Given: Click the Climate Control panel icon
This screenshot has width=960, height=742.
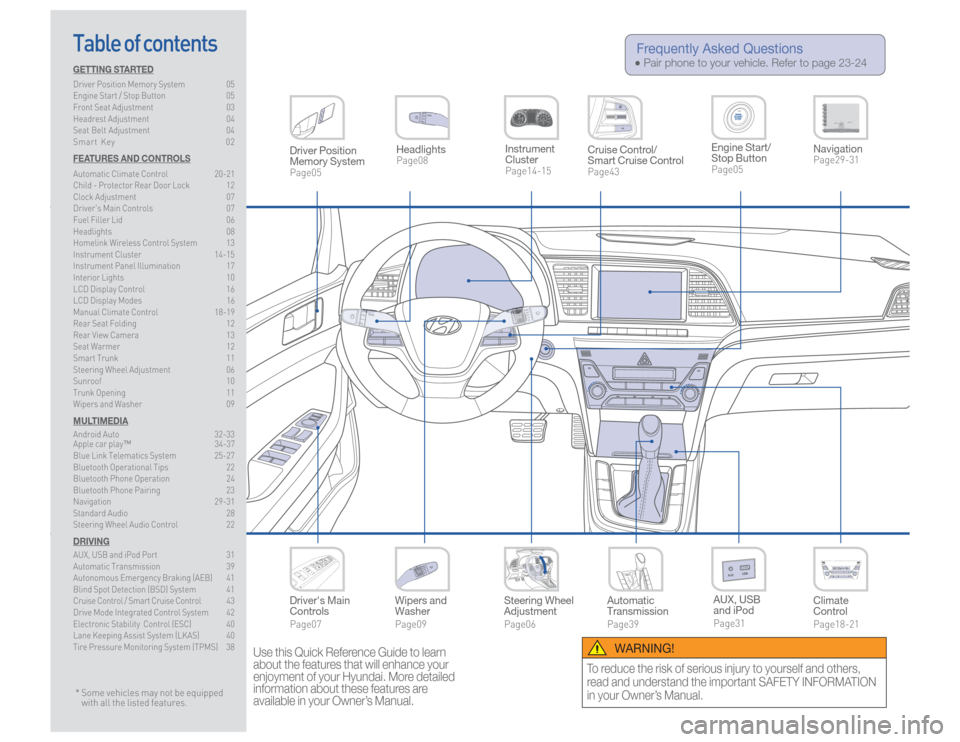Looking at the screenshot, I should pyautogui.click(x=840, y=569).
